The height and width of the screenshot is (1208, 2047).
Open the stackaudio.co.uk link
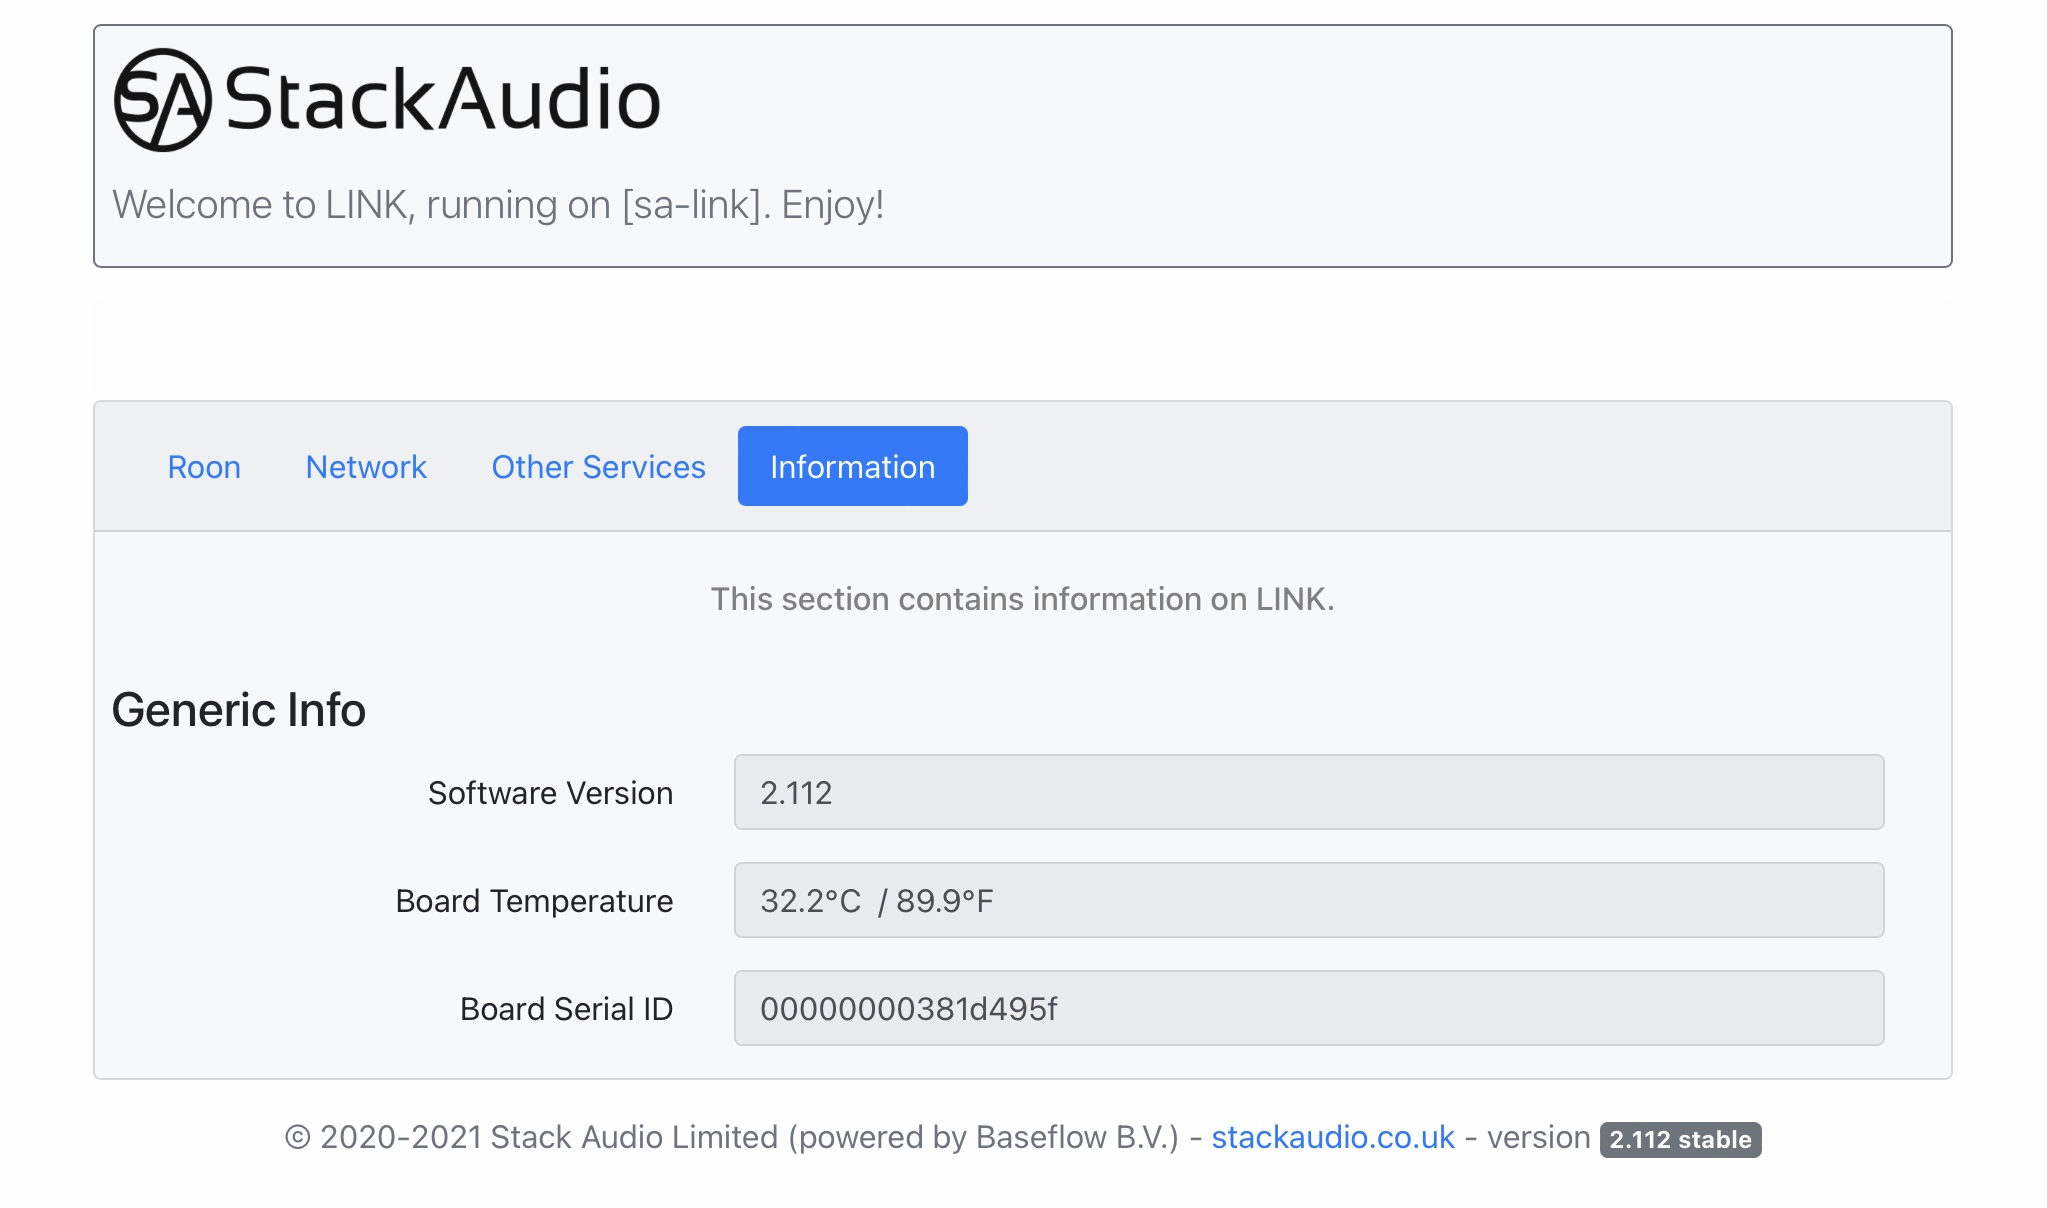point(1333,1138)
